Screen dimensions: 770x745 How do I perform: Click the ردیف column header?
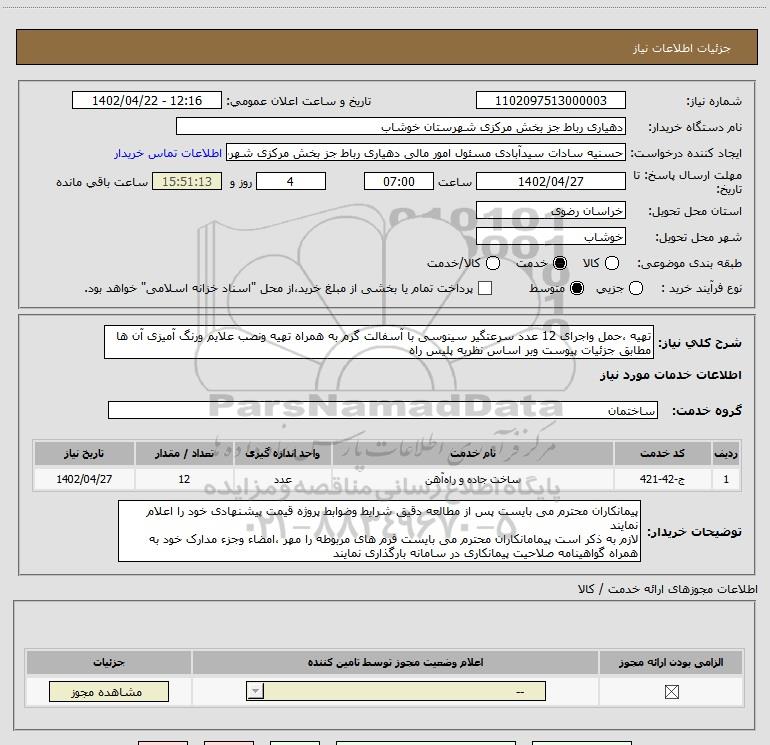tap(726, 453)
